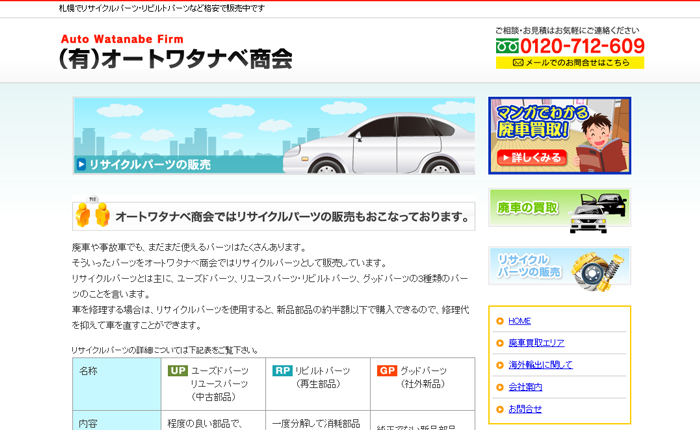Click orange bullet icon beside 会社案内

[x=500, y=387]
